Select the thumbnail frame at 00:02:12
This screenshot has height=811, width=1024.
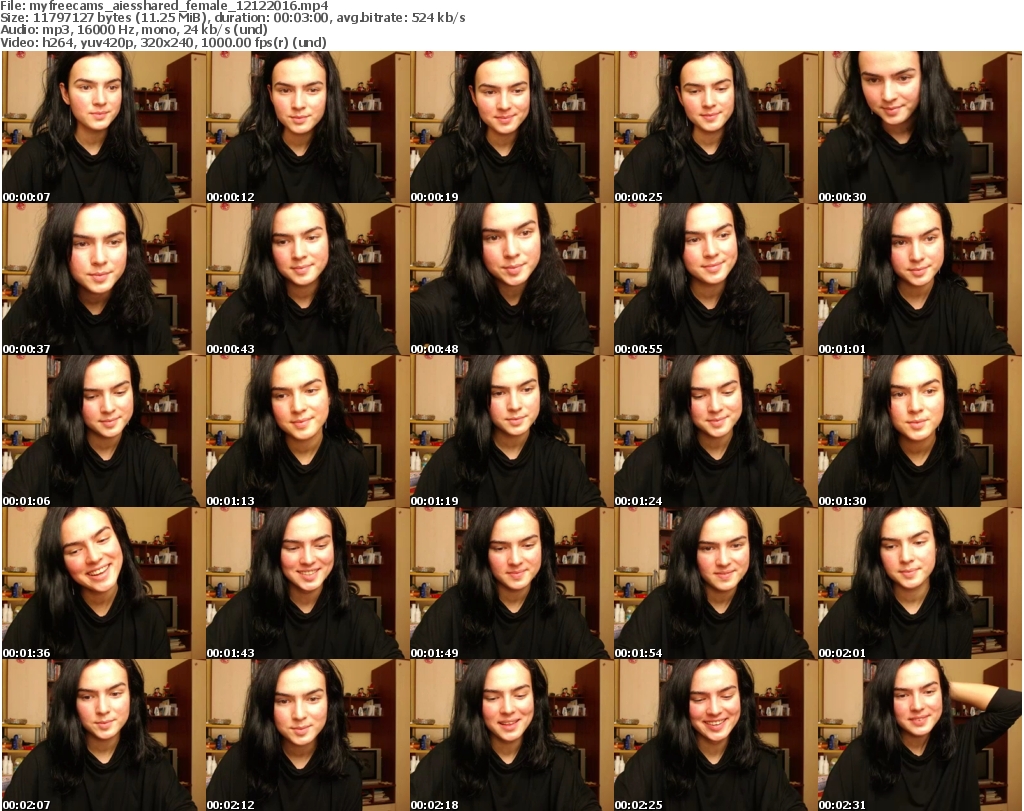pyautogui.click(x=308, y=735)
